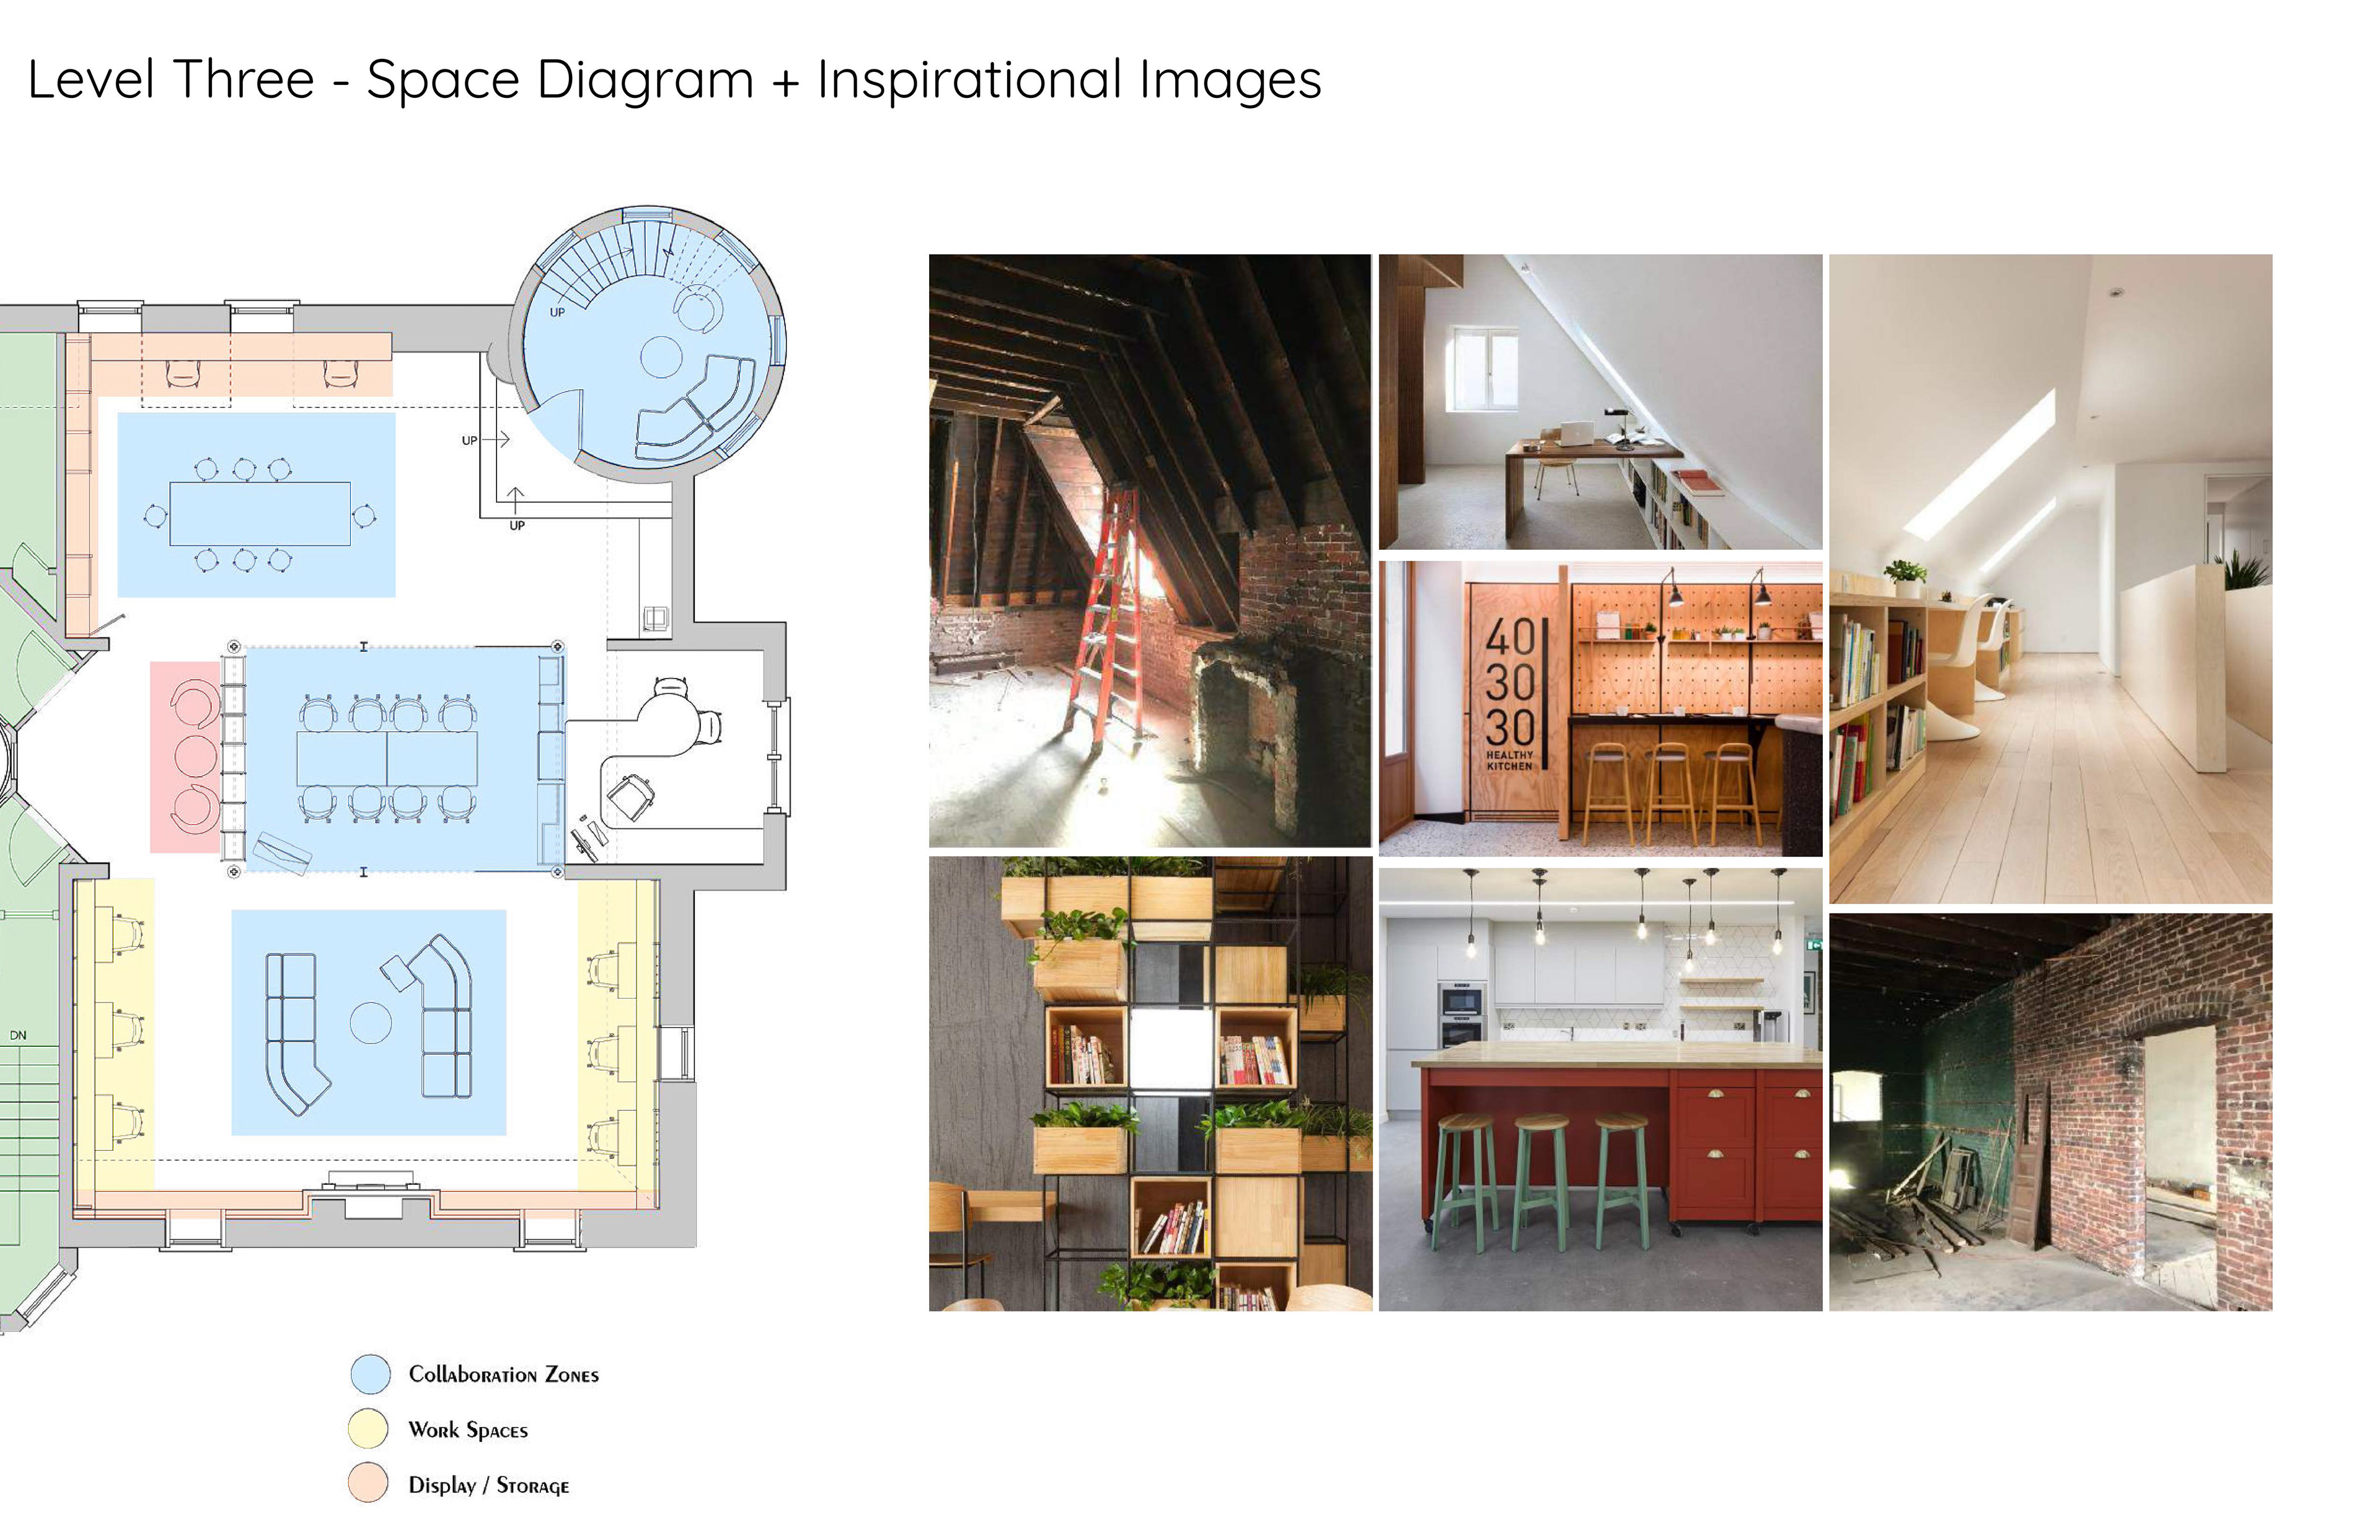The width and height of the screenshot is (2380, 1540).
Task: Select the tilted side table near curved sofa
Action: tap(397, 973)
